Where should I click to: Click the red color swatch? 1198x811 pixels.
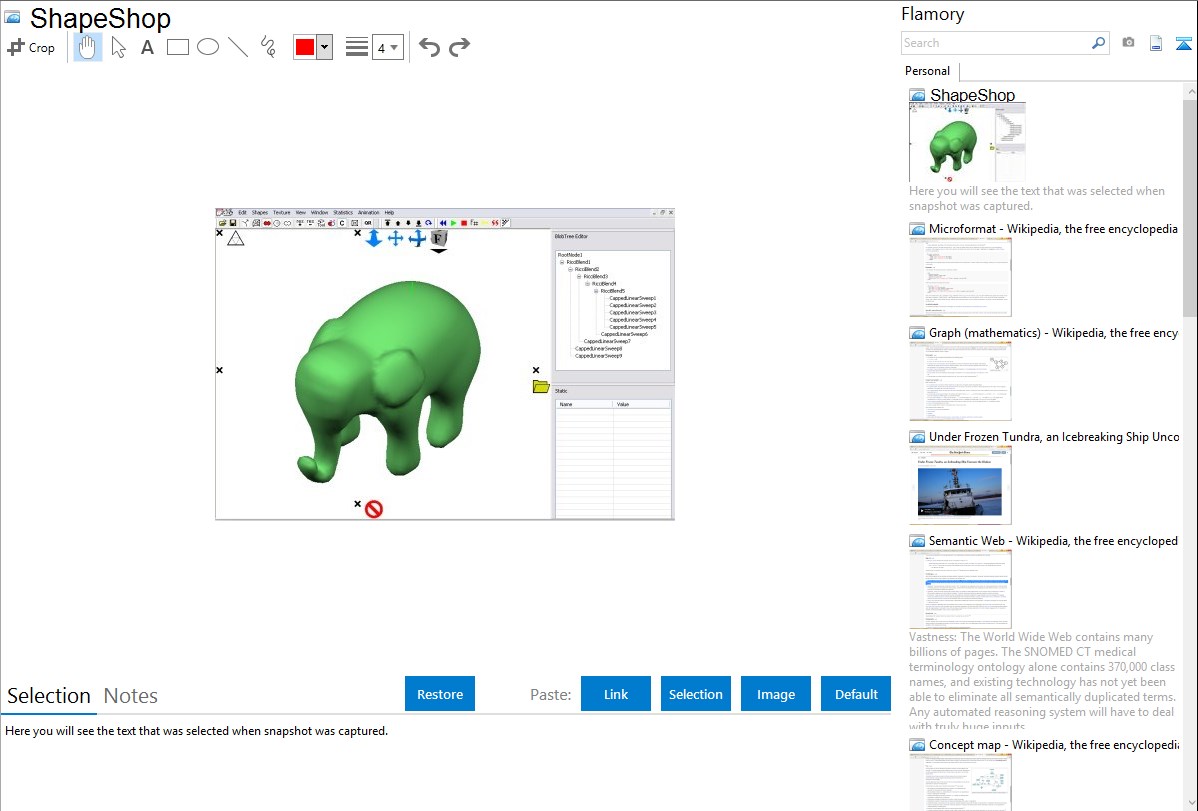[x=305, y=47]
